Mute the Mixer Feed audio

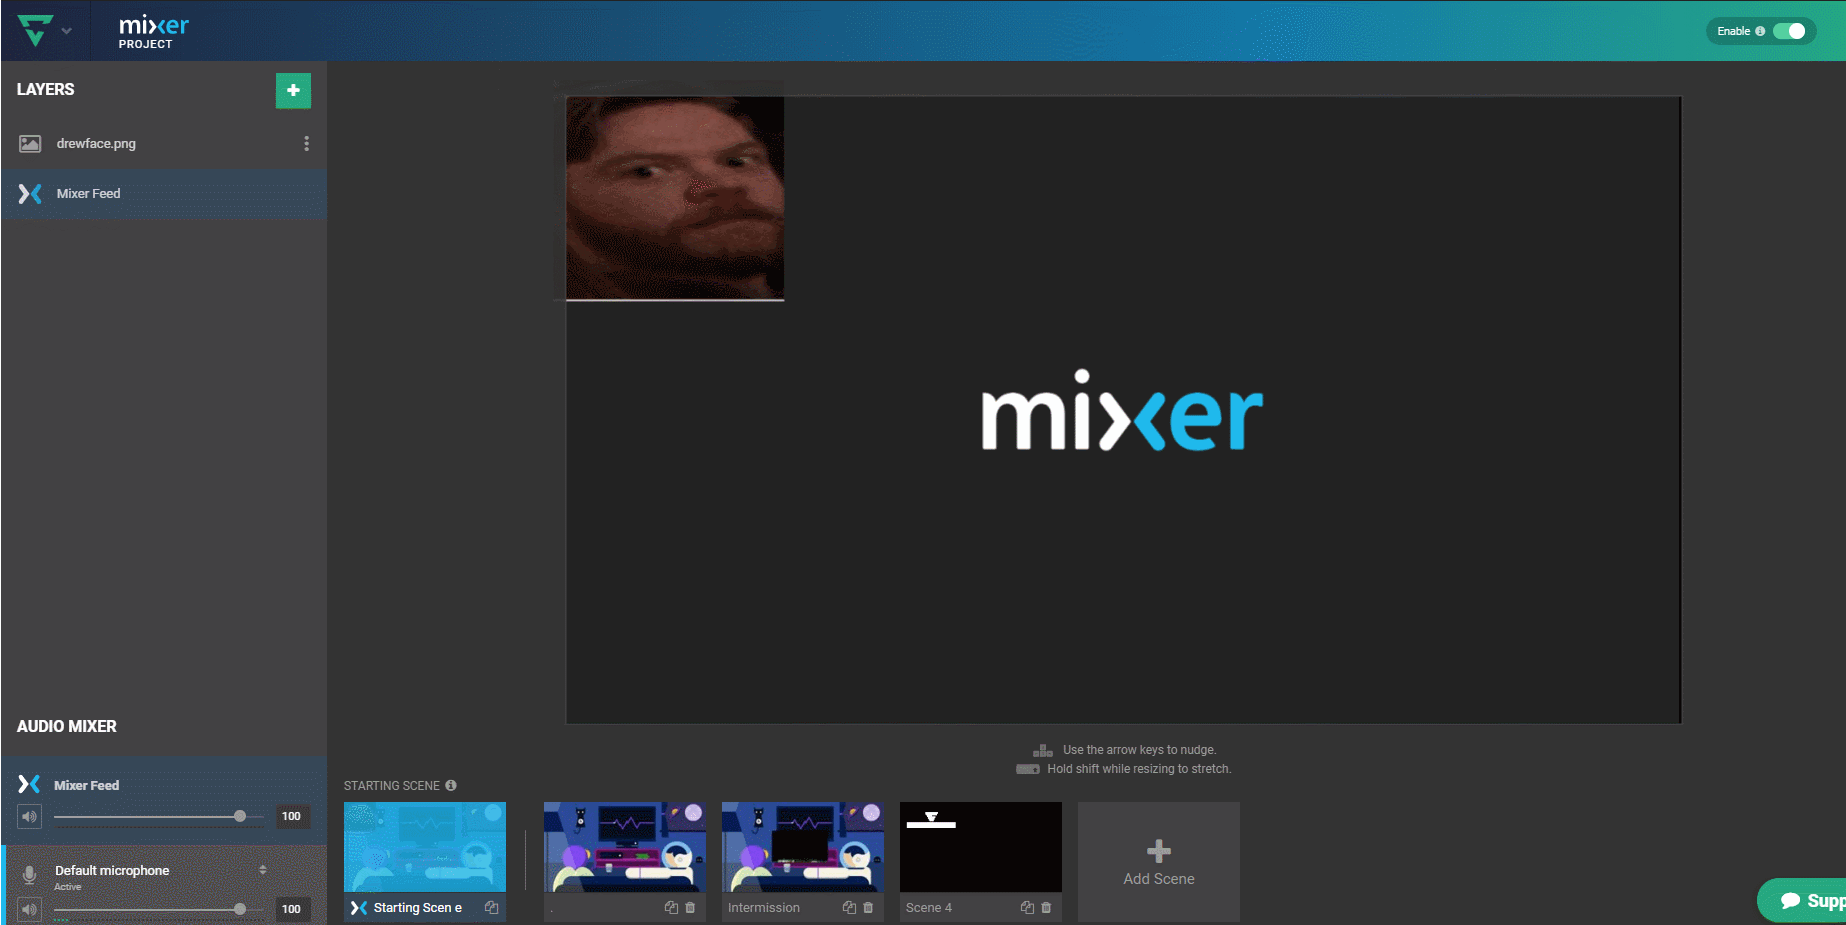(x=30, y=817)
